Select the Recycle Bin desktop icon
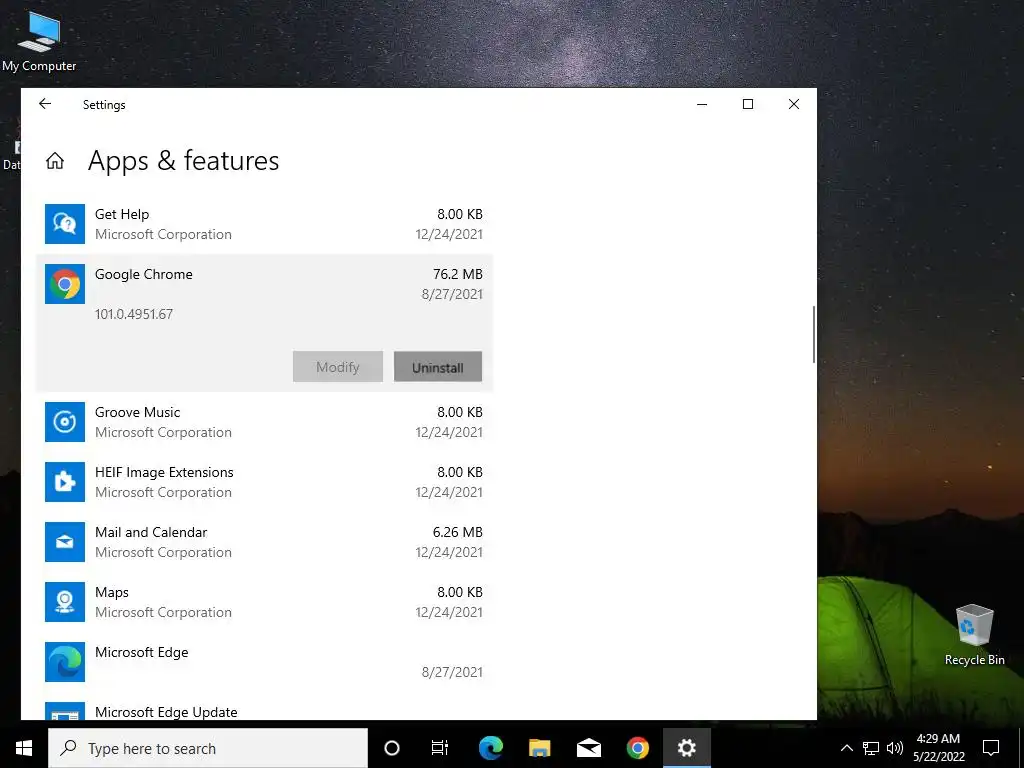 click(974, 635)
